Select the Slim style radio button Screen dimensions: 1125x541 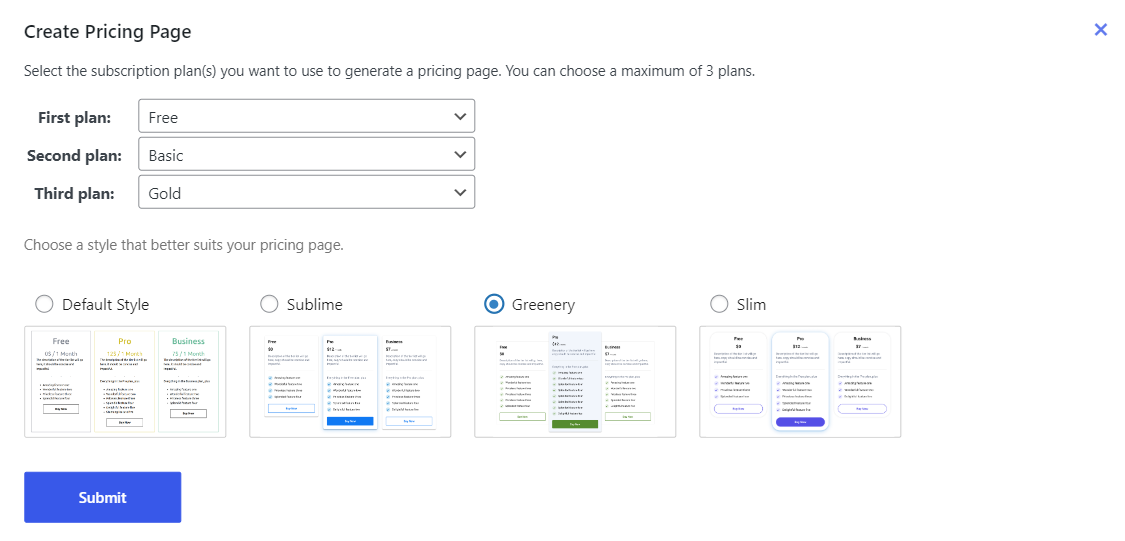(719, 304)
